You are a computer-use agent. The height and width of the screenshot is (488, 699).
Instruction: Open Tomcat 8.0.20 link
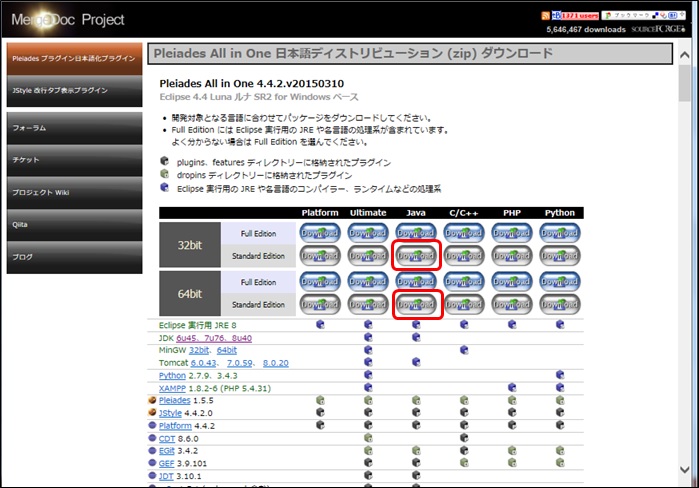click(275, 363)
